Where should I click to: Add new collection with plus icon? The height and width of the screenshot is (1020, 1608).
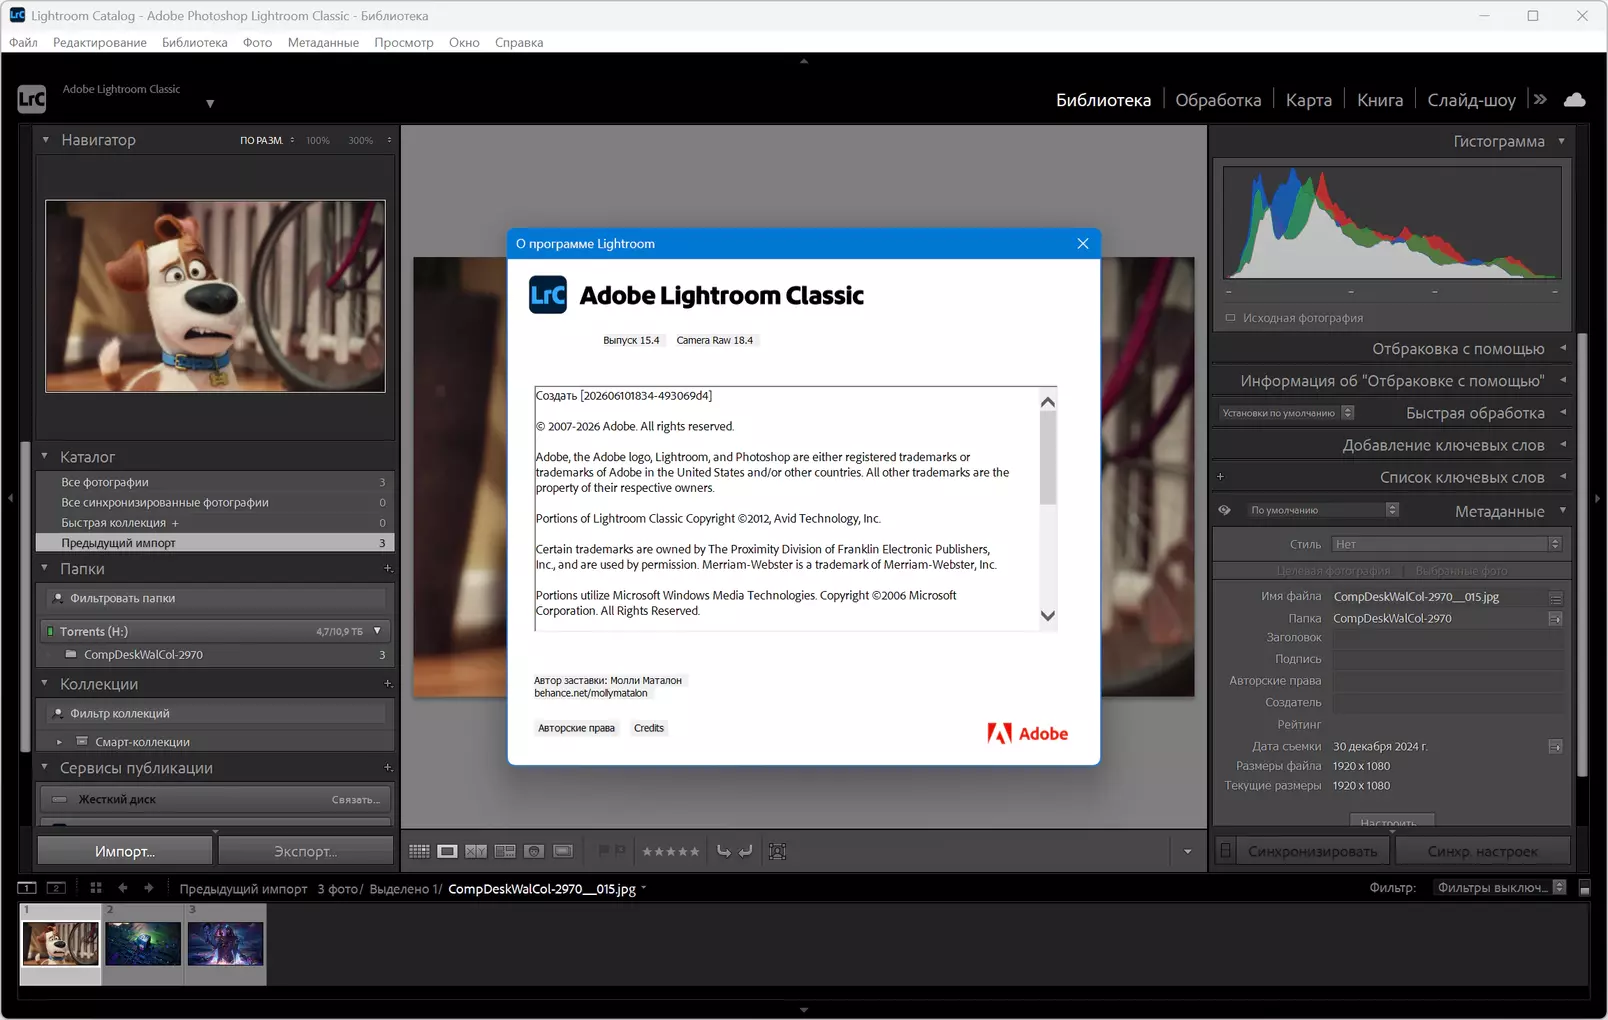[388, 684]
